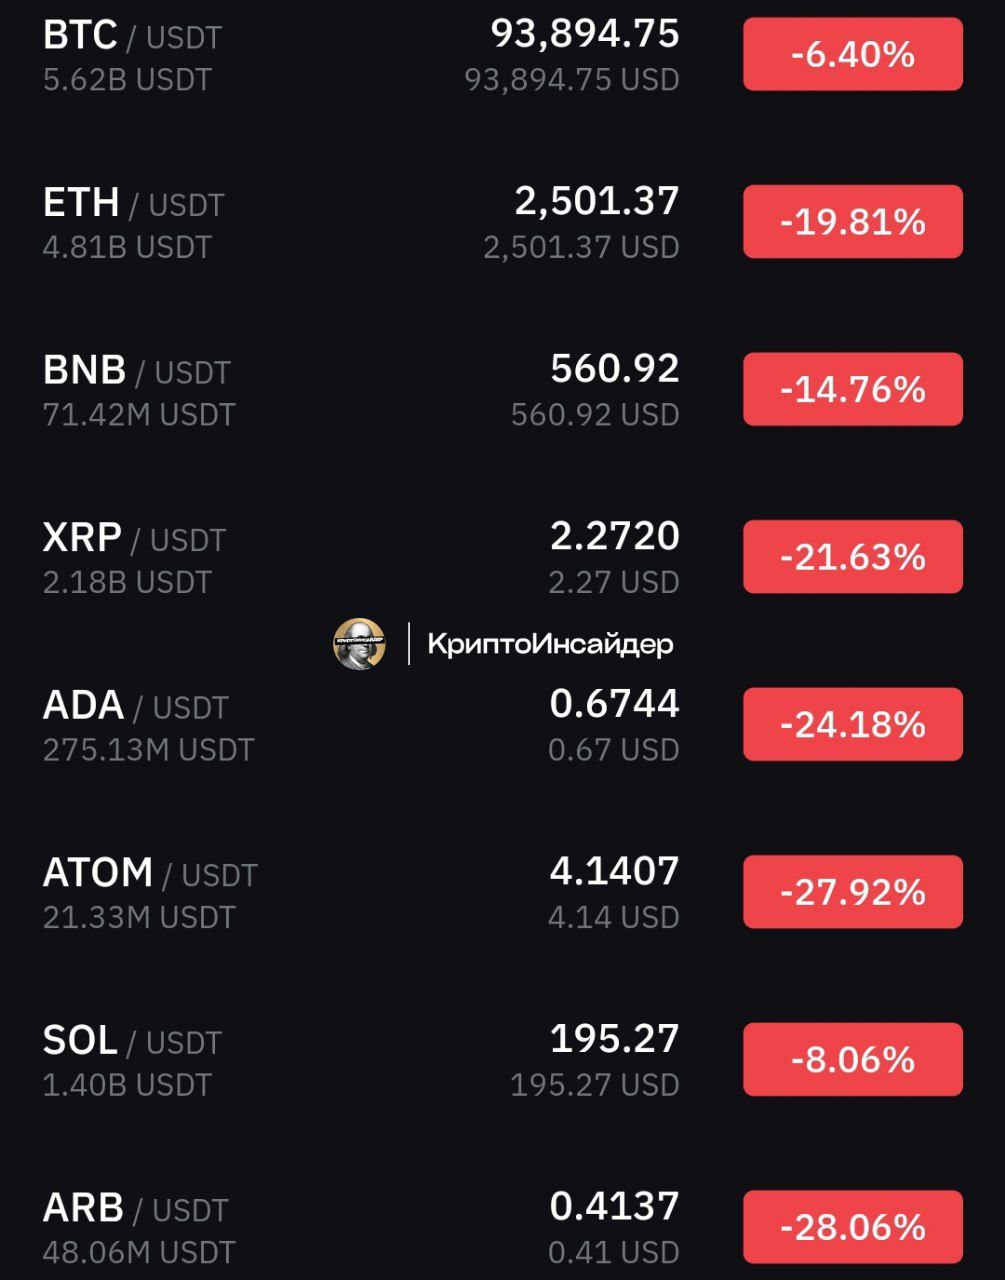Tap the -27.92% red badge
The image size is (1005, 1280).
852,892
